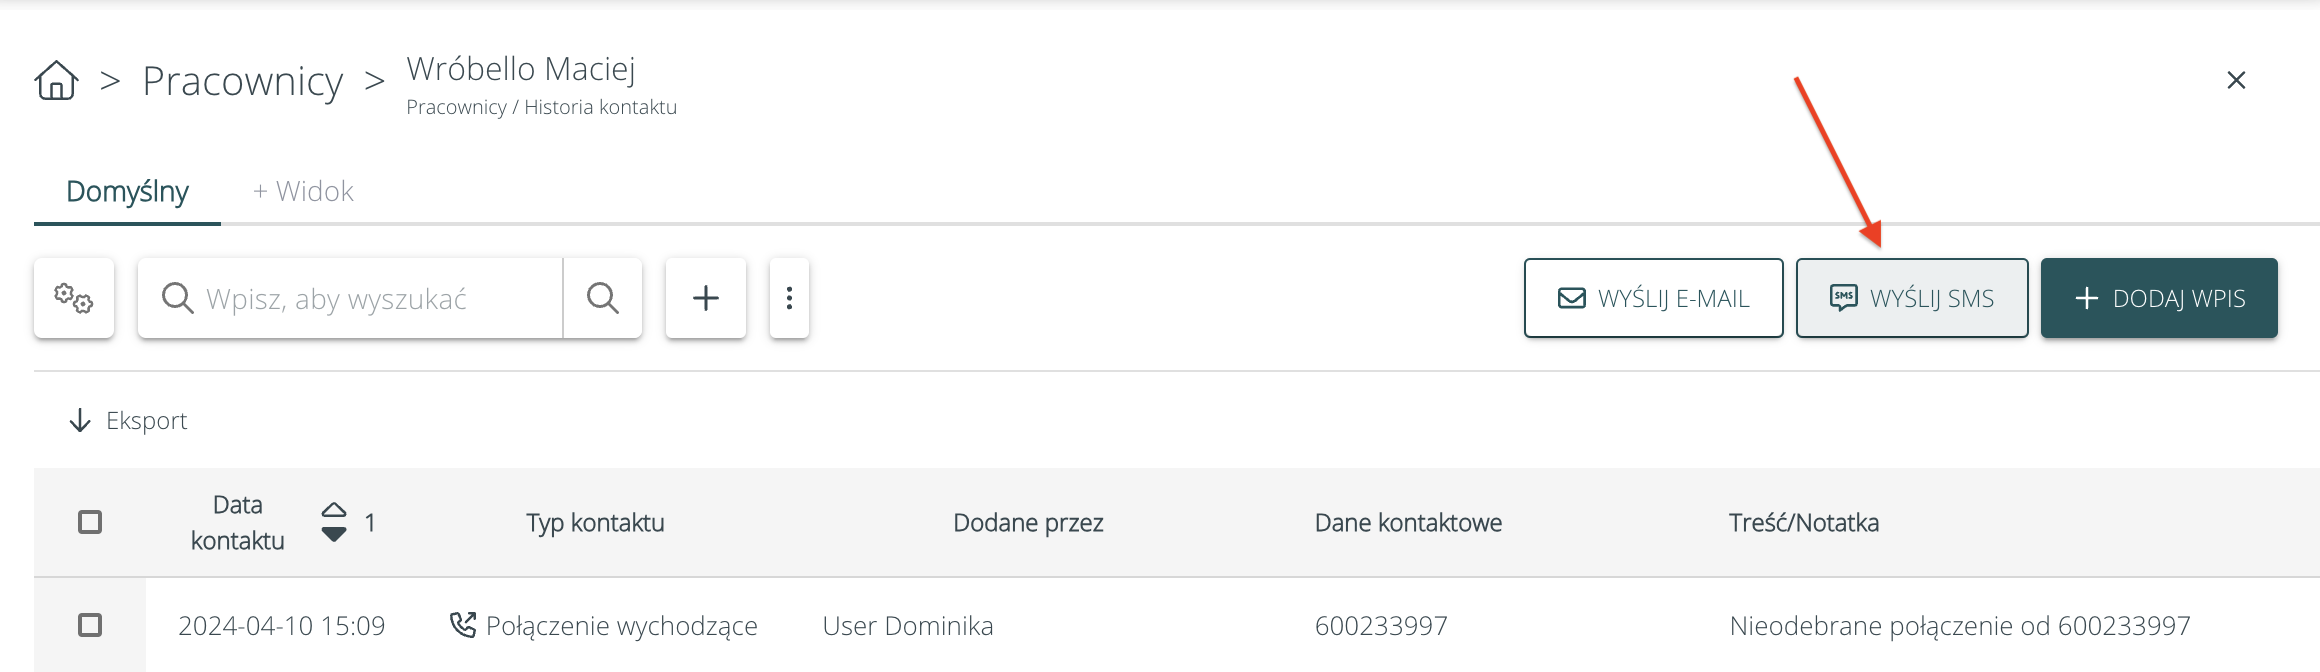Toggle the select-all header checkbox
Screen dimensions: 2320x672
click(x=90, y=522)
